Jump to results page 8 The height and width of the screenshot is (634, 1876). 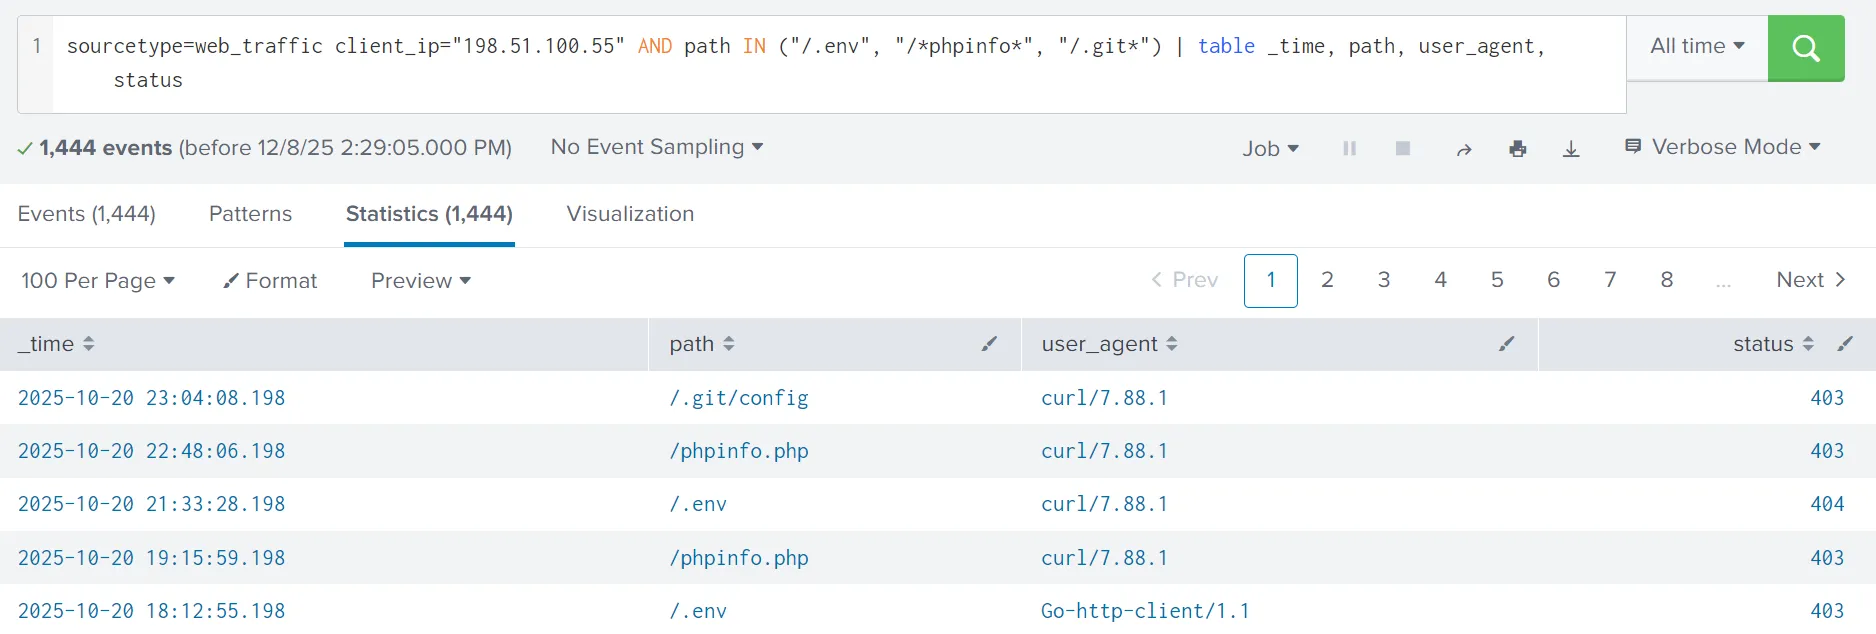(1666, 280)
